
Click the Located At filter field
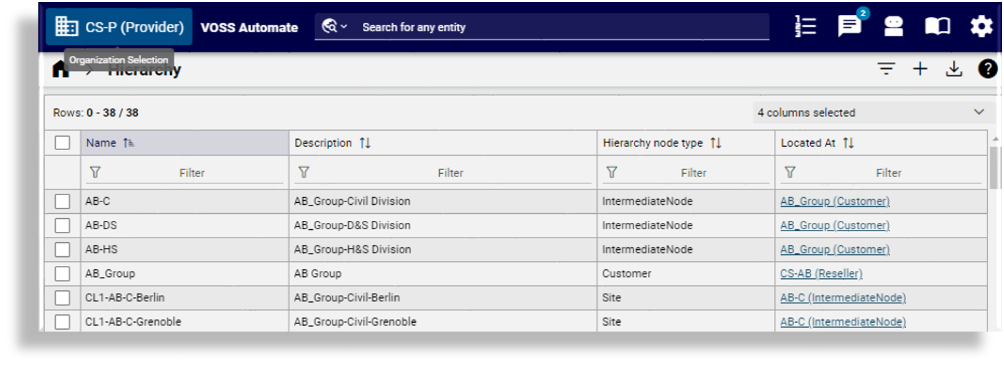(x=889, y=173)
